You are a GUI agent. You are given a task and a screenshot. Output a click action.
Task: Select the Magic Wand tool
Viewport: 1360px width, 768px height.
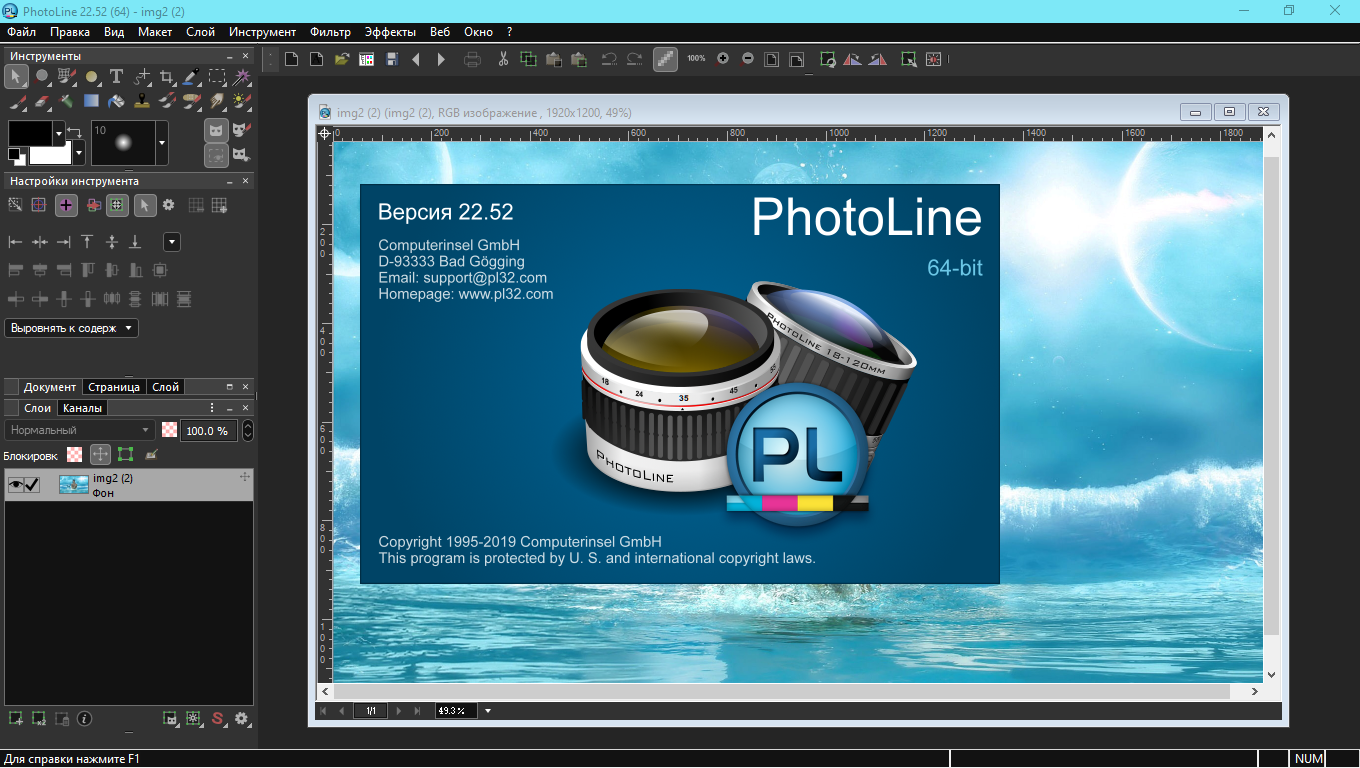coord(242,76)
